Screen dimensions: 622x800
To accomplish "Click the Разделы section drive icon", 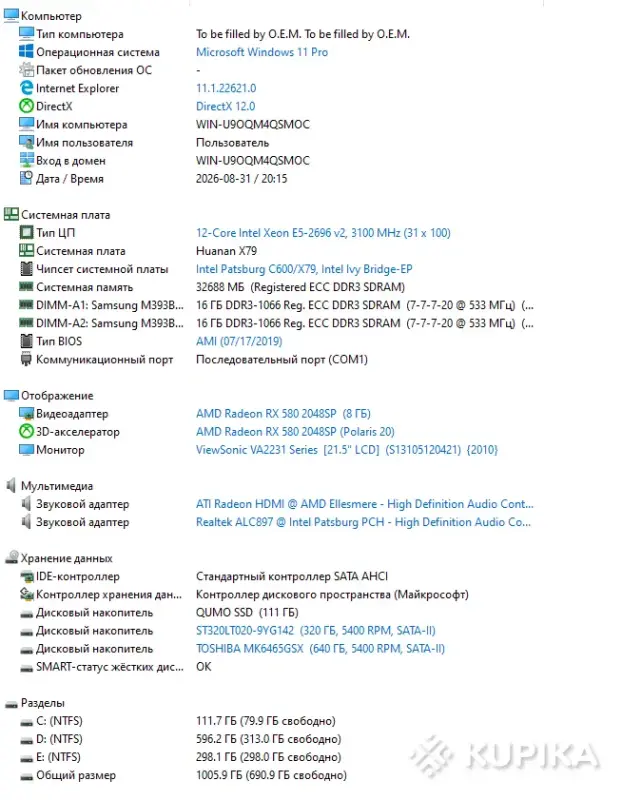I will tap(11, 704).
